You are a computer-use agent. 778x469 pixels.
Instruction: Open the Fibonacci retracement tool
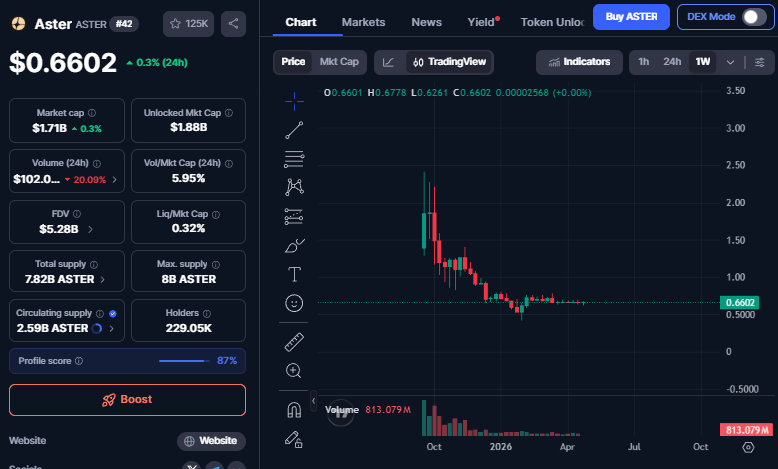pos(294,159)
